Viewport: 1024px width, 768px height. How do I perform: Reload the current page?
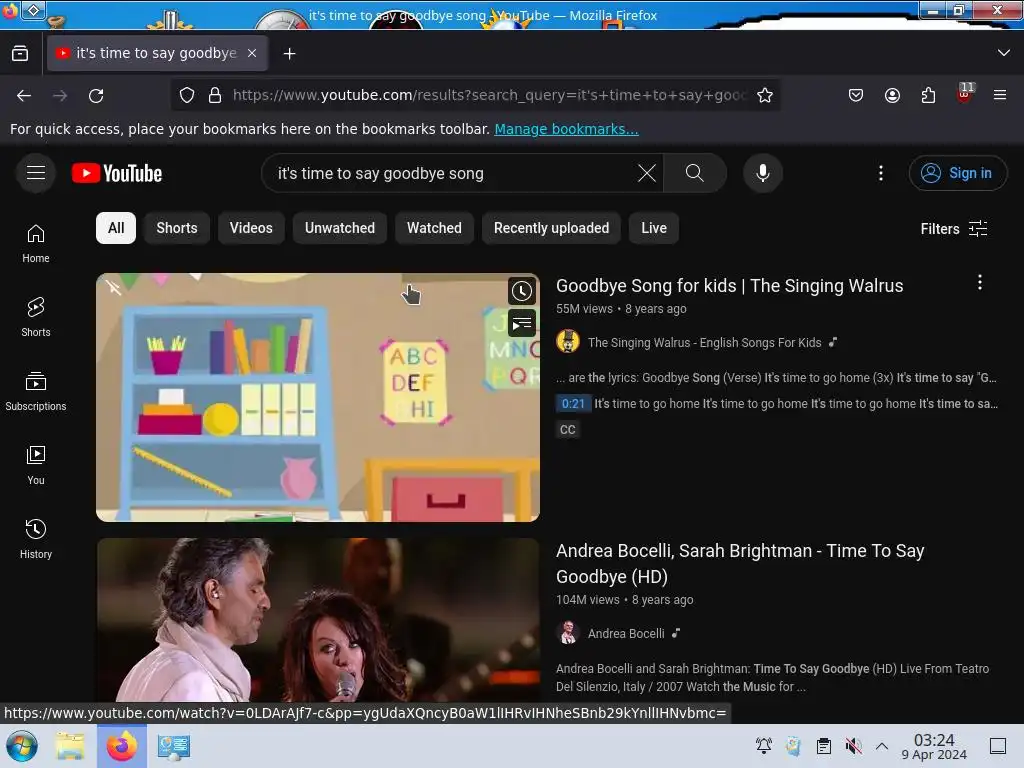[x=96, y=95]
